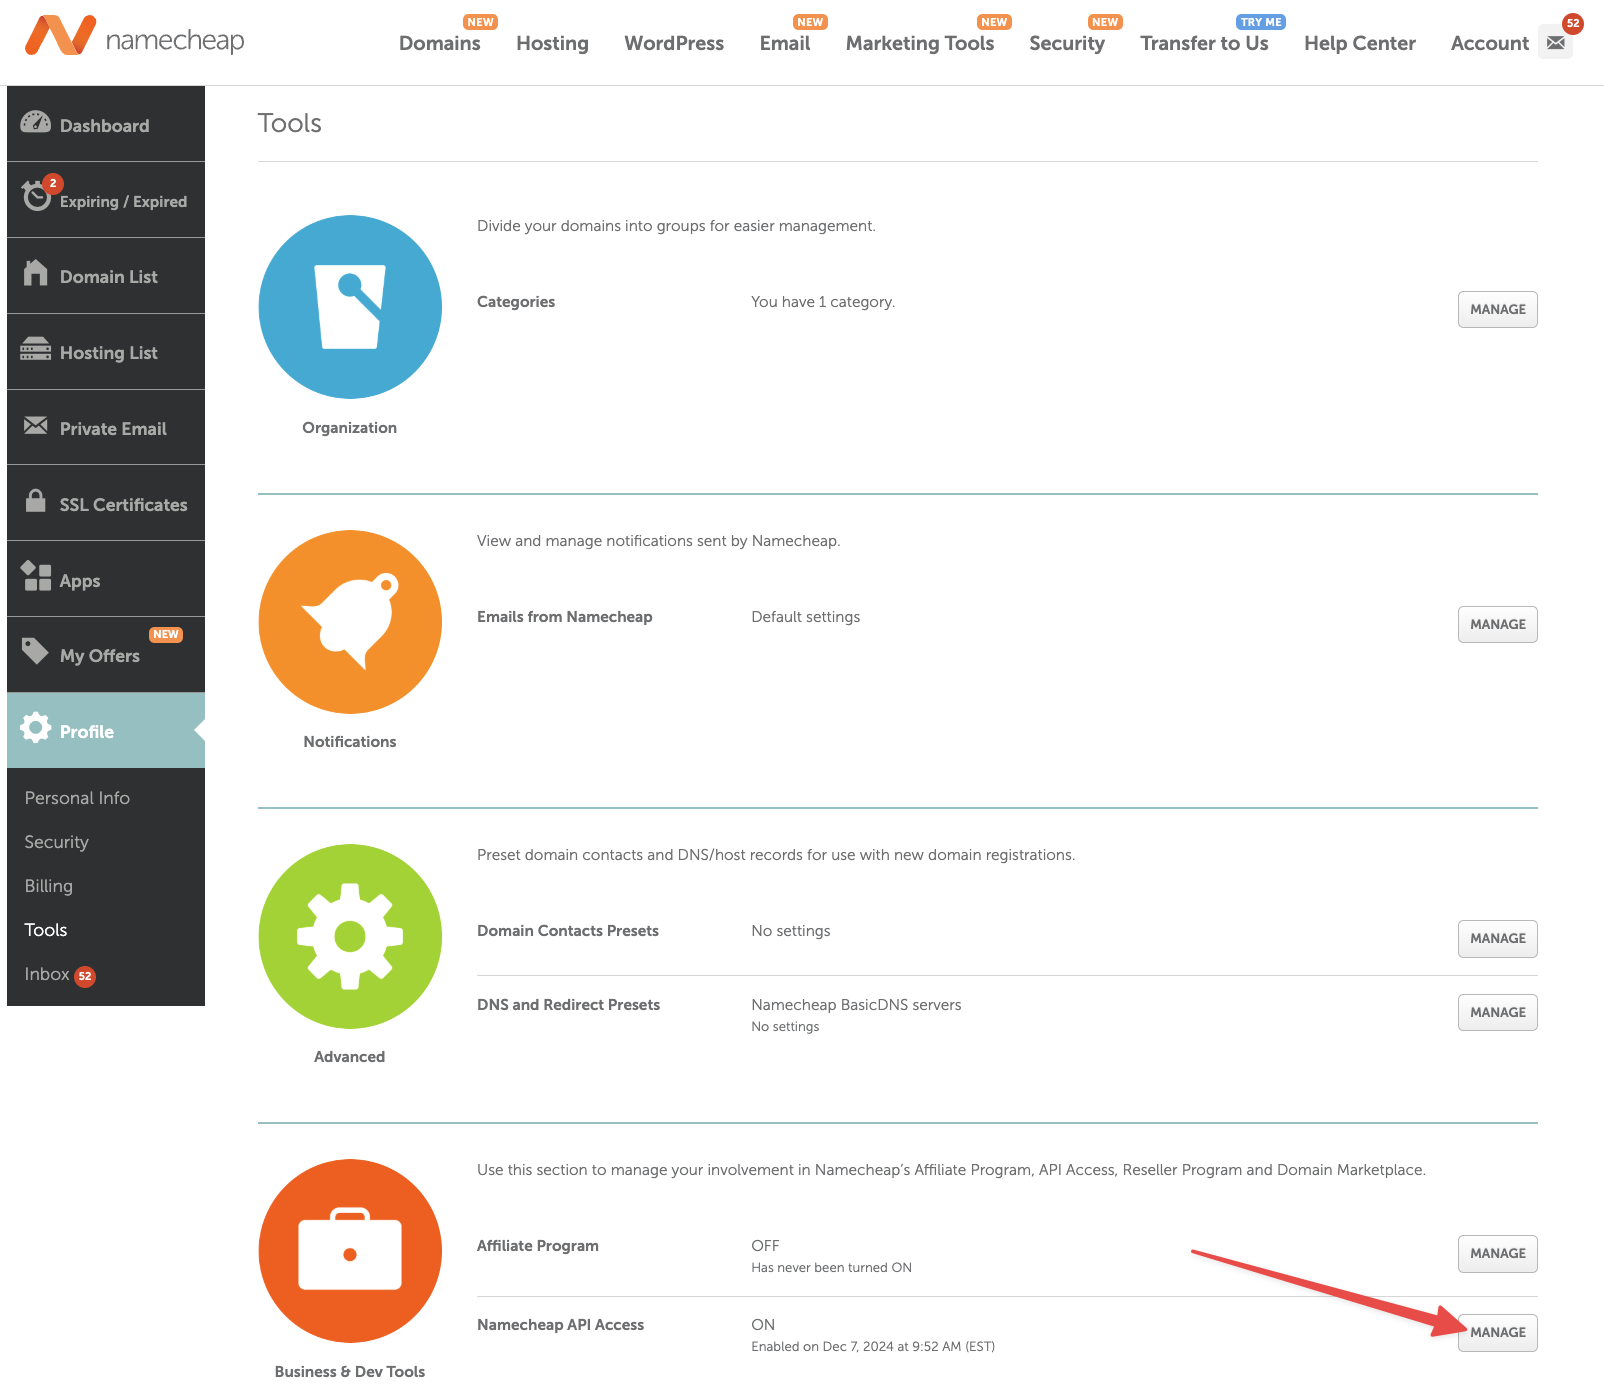The image size is (1604, 1399).
Task: Open the SSL Certificates padlock icon
Action: (x=36, y=503)
